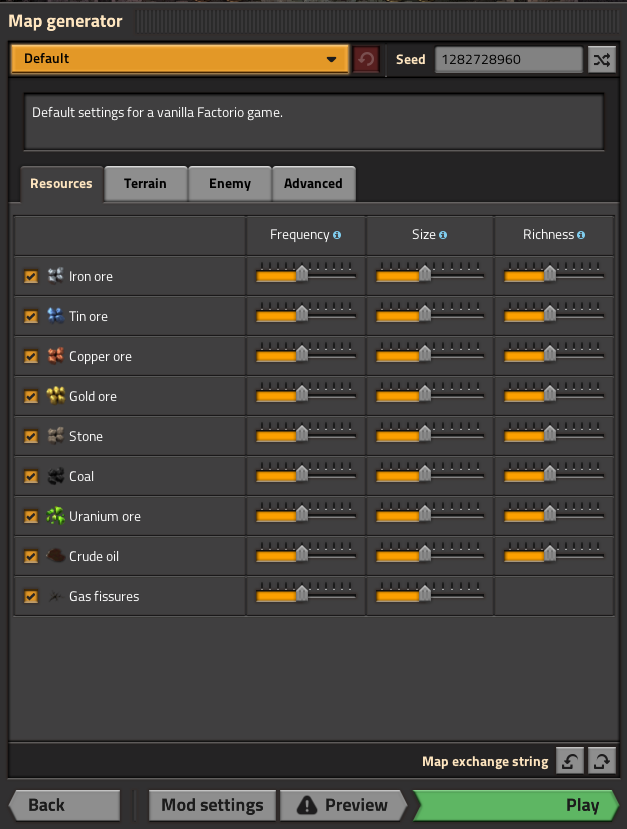The width and height of the screenshot is (627, 829).
Task: Click the Uranium ore resource icon
Action: pos(56,516)
